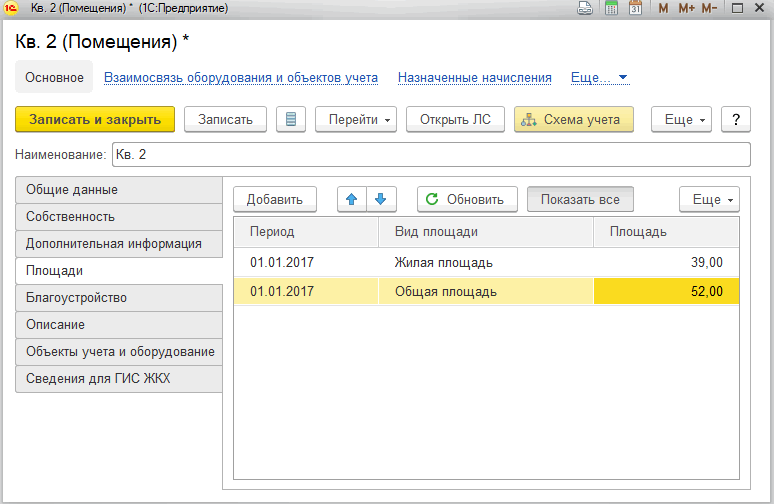Select the Жилая площадь cell
Screen dimensions: 774x504
click(486, 263)
